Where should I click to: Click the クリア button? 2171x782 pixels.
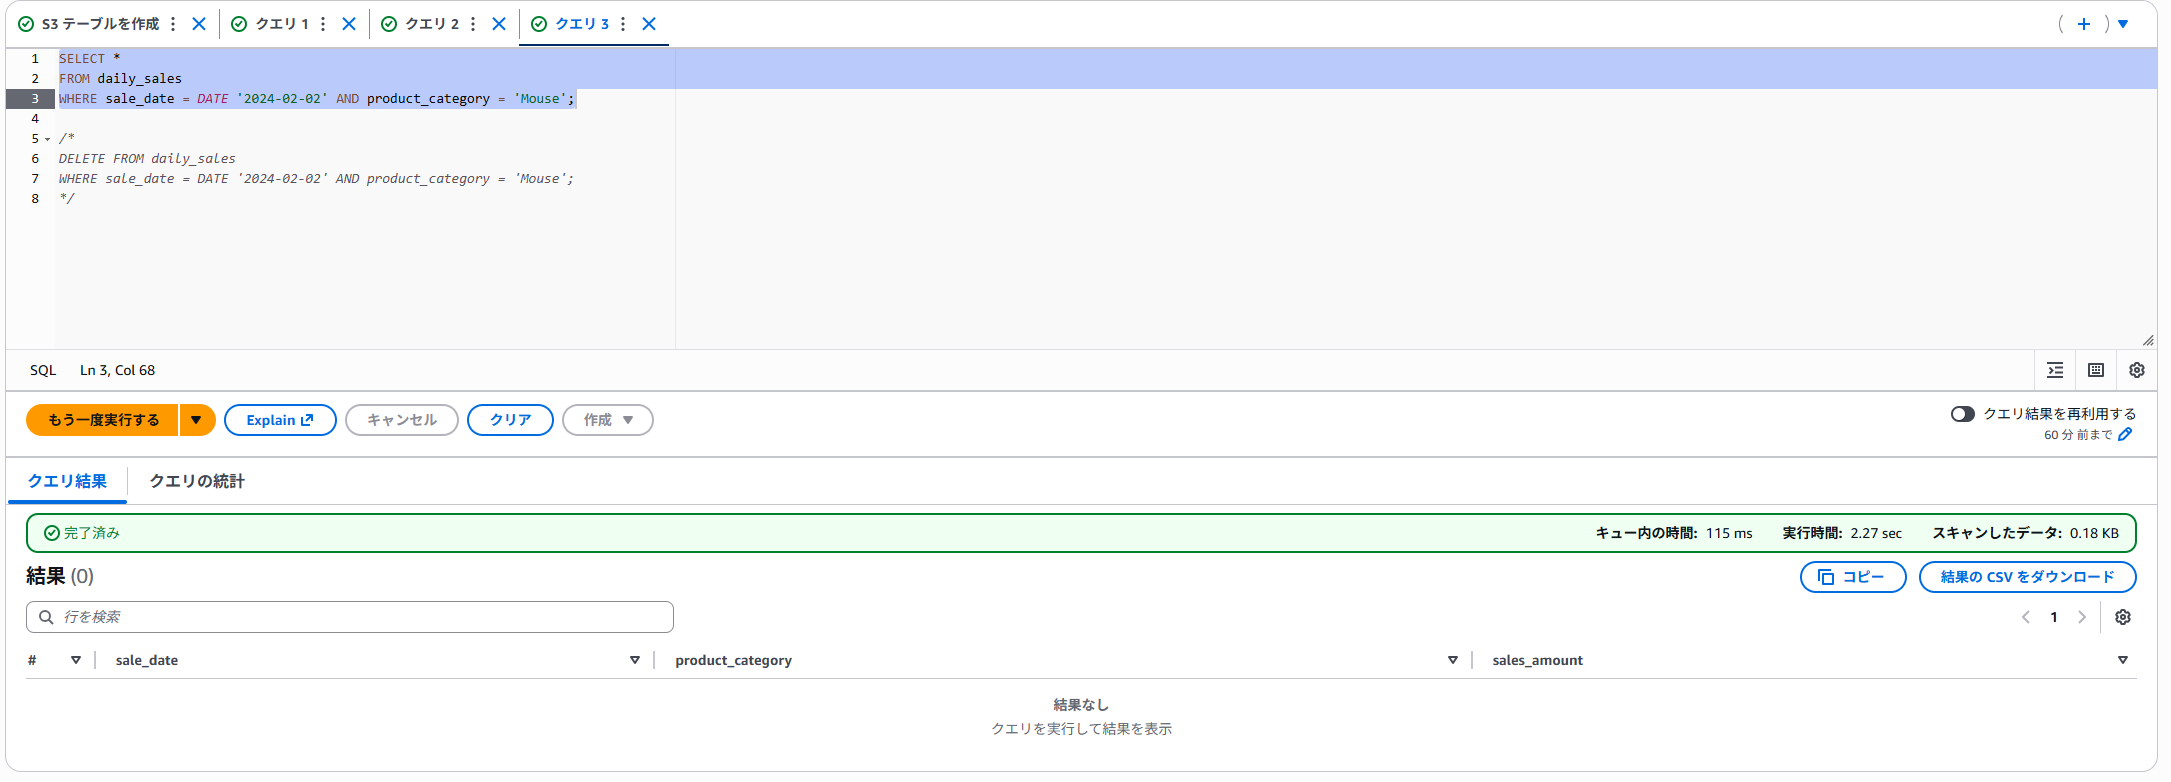click(x=510, y=420)
